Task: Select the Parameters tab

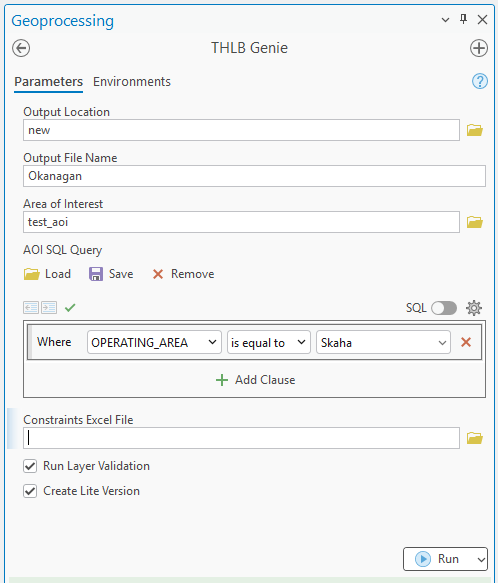Action: pyautogui.click(x=48, y=82)
